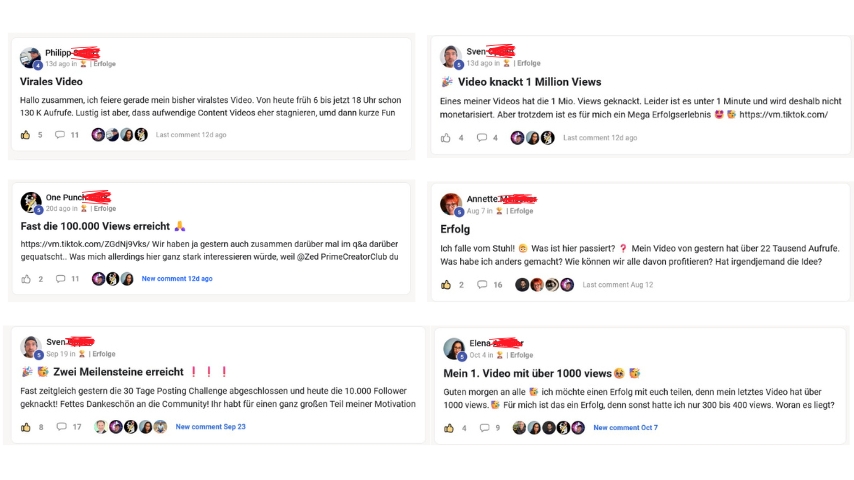The width and height of the screenshot is (854, 480).
Task: Open Philipp's profile avatar
Action: [30, 58]
